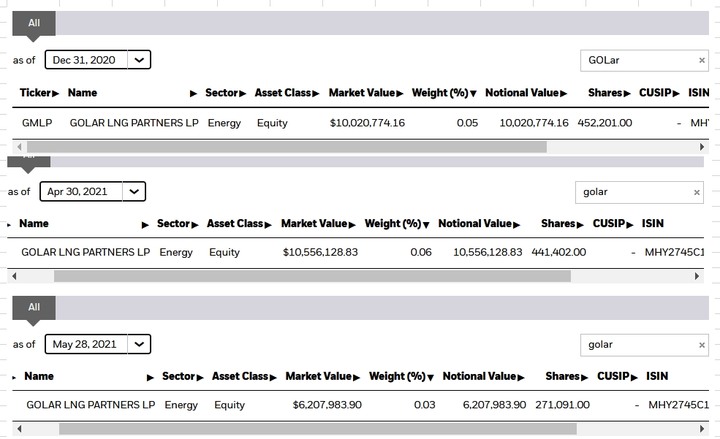Sort May 28 table by Name column
This screenshot has height=439, width=720.
(x=89, y=377)
